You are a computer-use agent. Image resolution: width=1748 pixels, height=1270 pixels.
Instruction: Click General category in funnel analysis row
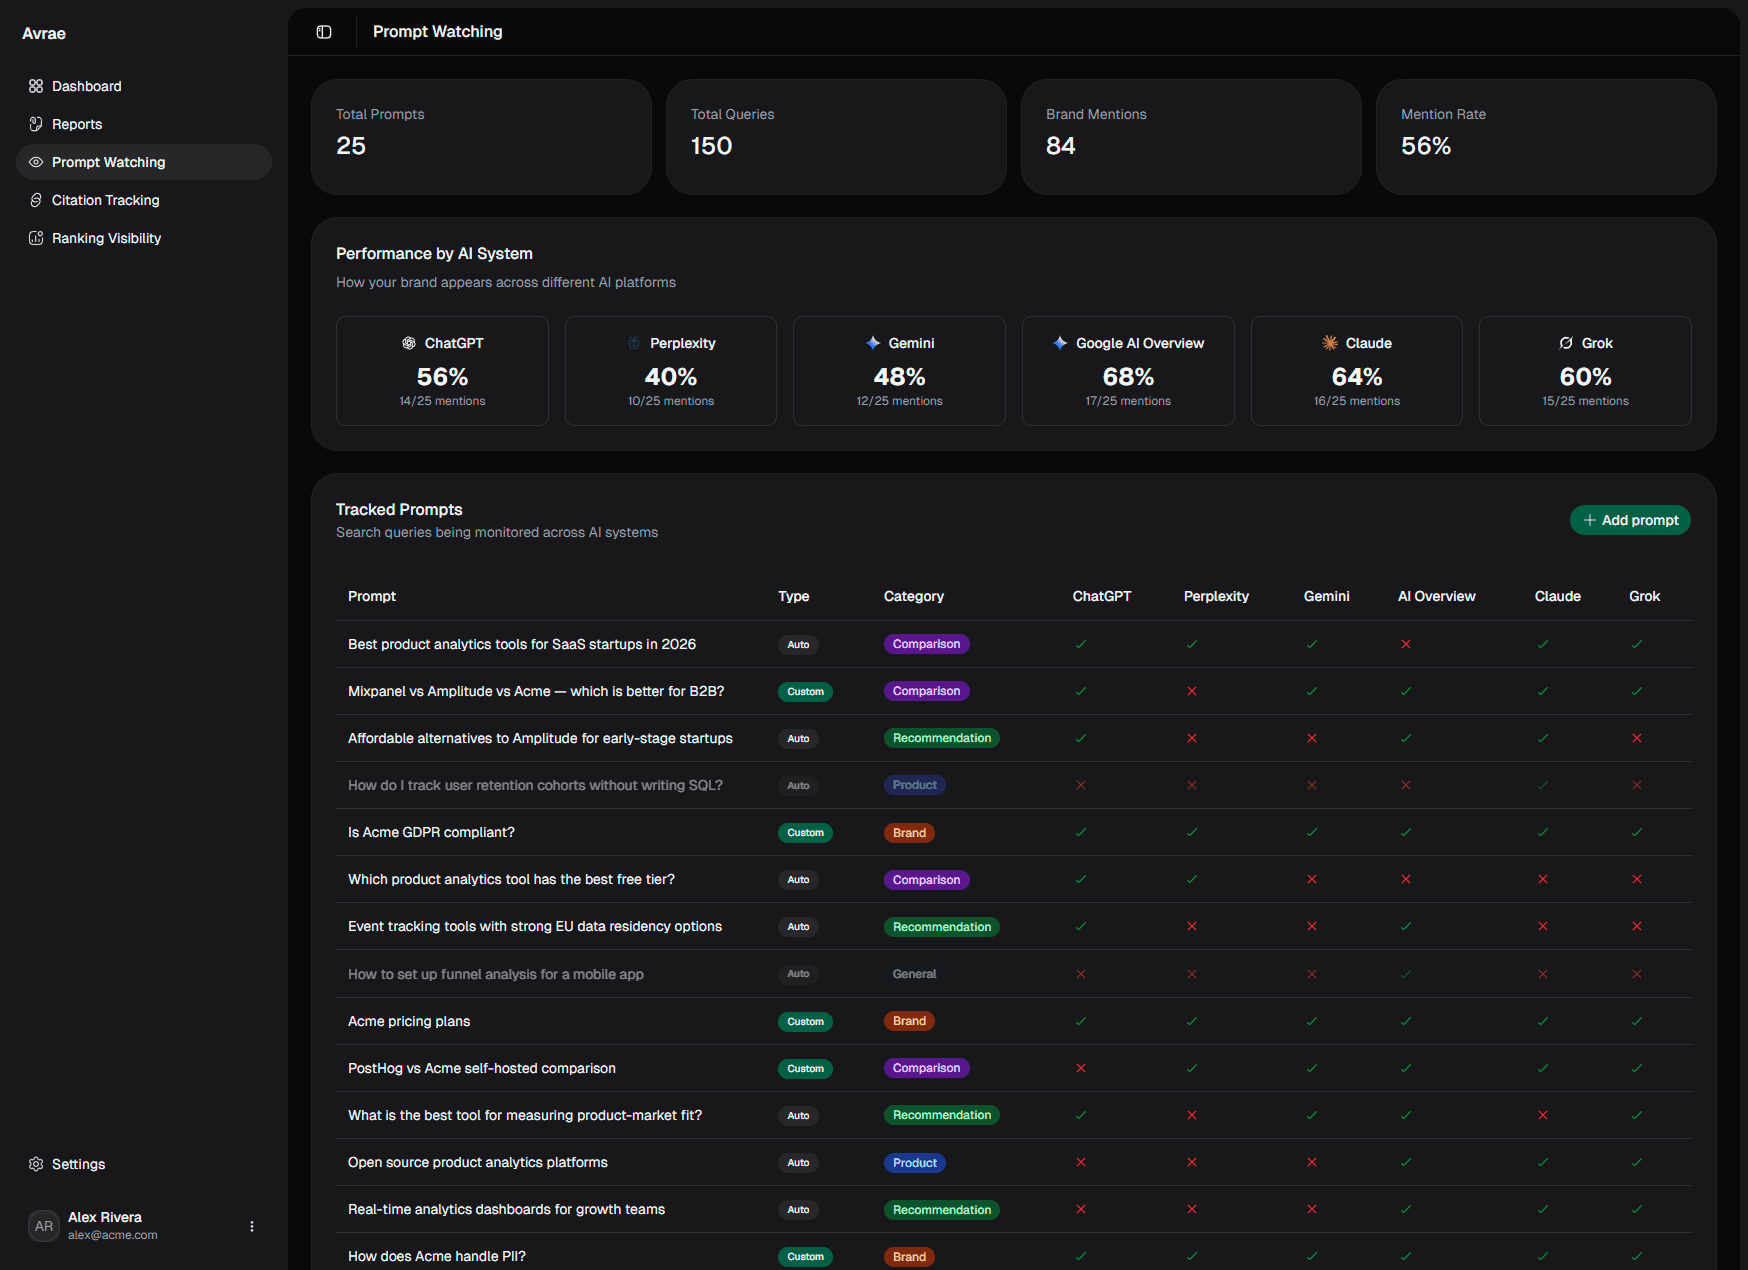pyautogui.click(x=914, y=974)
